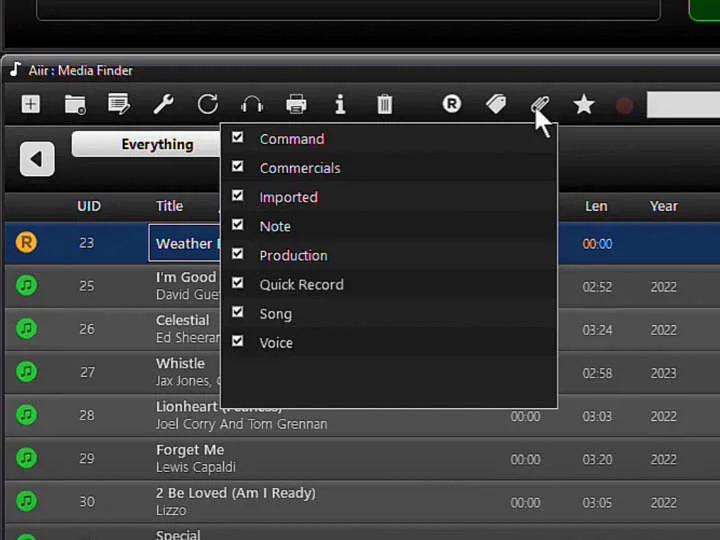Screen dimensions: 720x540
Task: Toggle the Note checkbox
Action: [x=237, y=225]
